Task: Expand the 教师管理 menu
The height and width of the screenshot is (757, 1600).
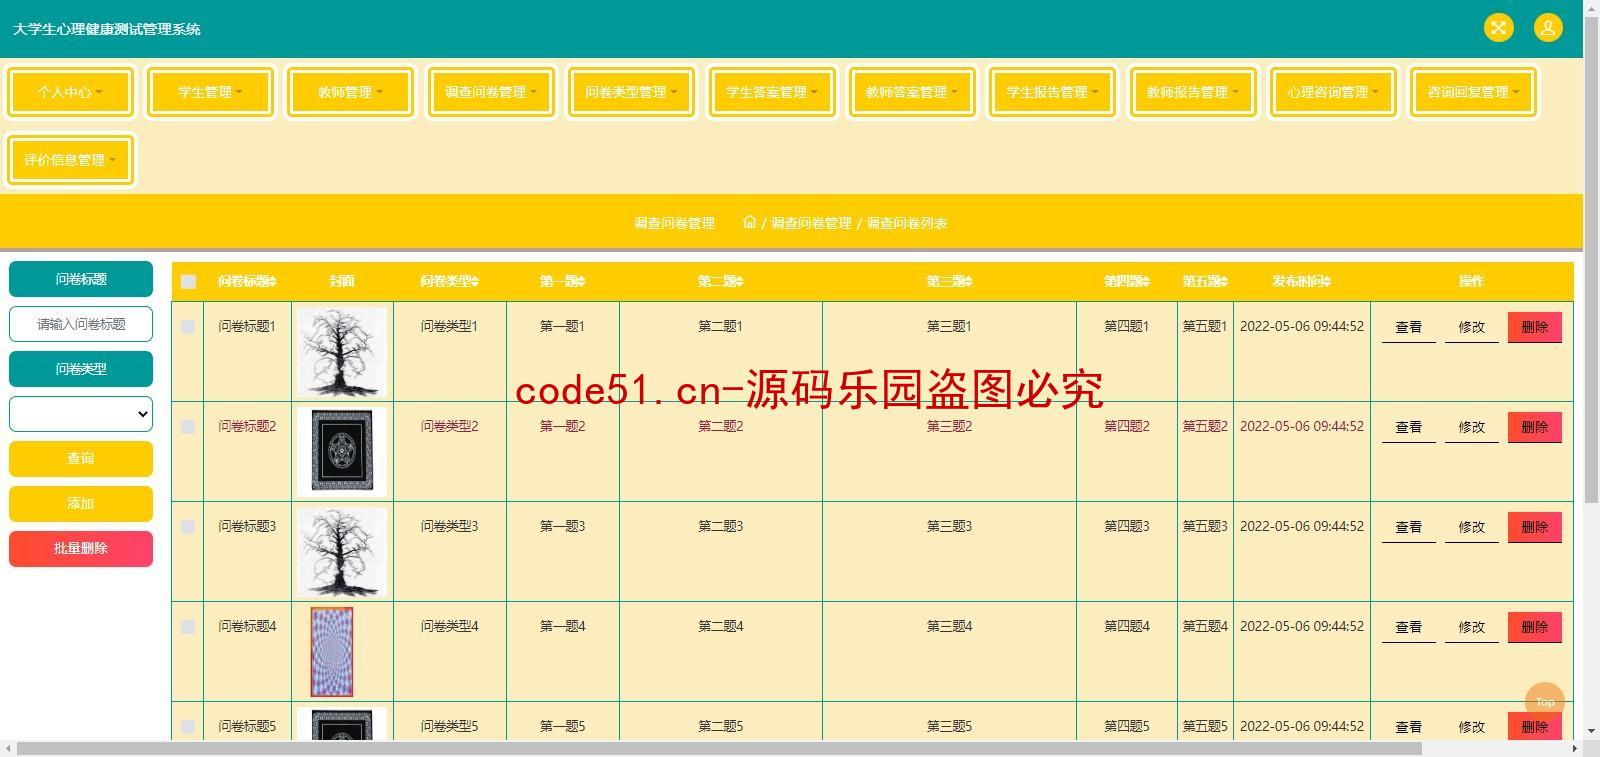Action: point(350,92)
